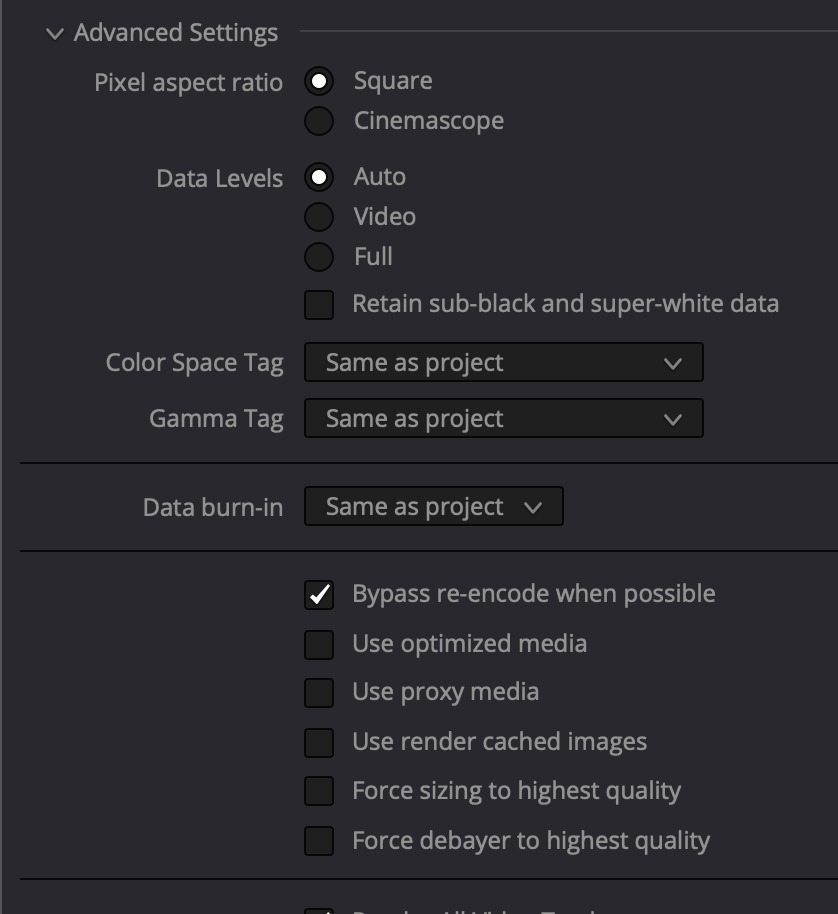Enable Force sizing to highest quality
The height and width of the screenshot is (914, 838).
tap(319, 791)
